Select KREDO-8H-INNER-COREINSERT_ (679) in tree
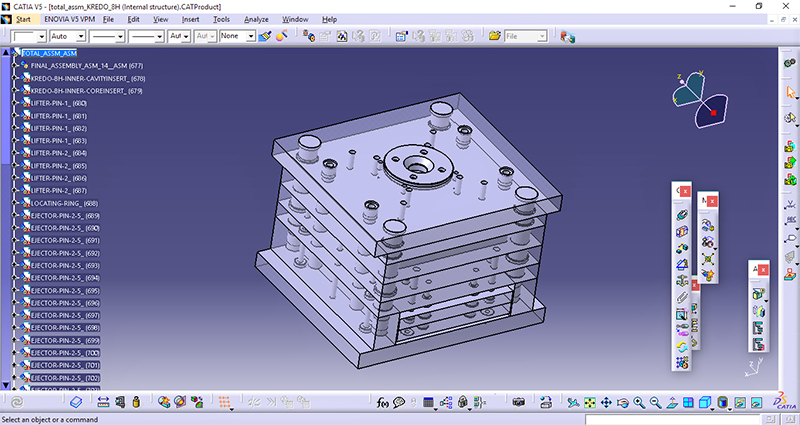800x425 pixels. coord(86,91)
